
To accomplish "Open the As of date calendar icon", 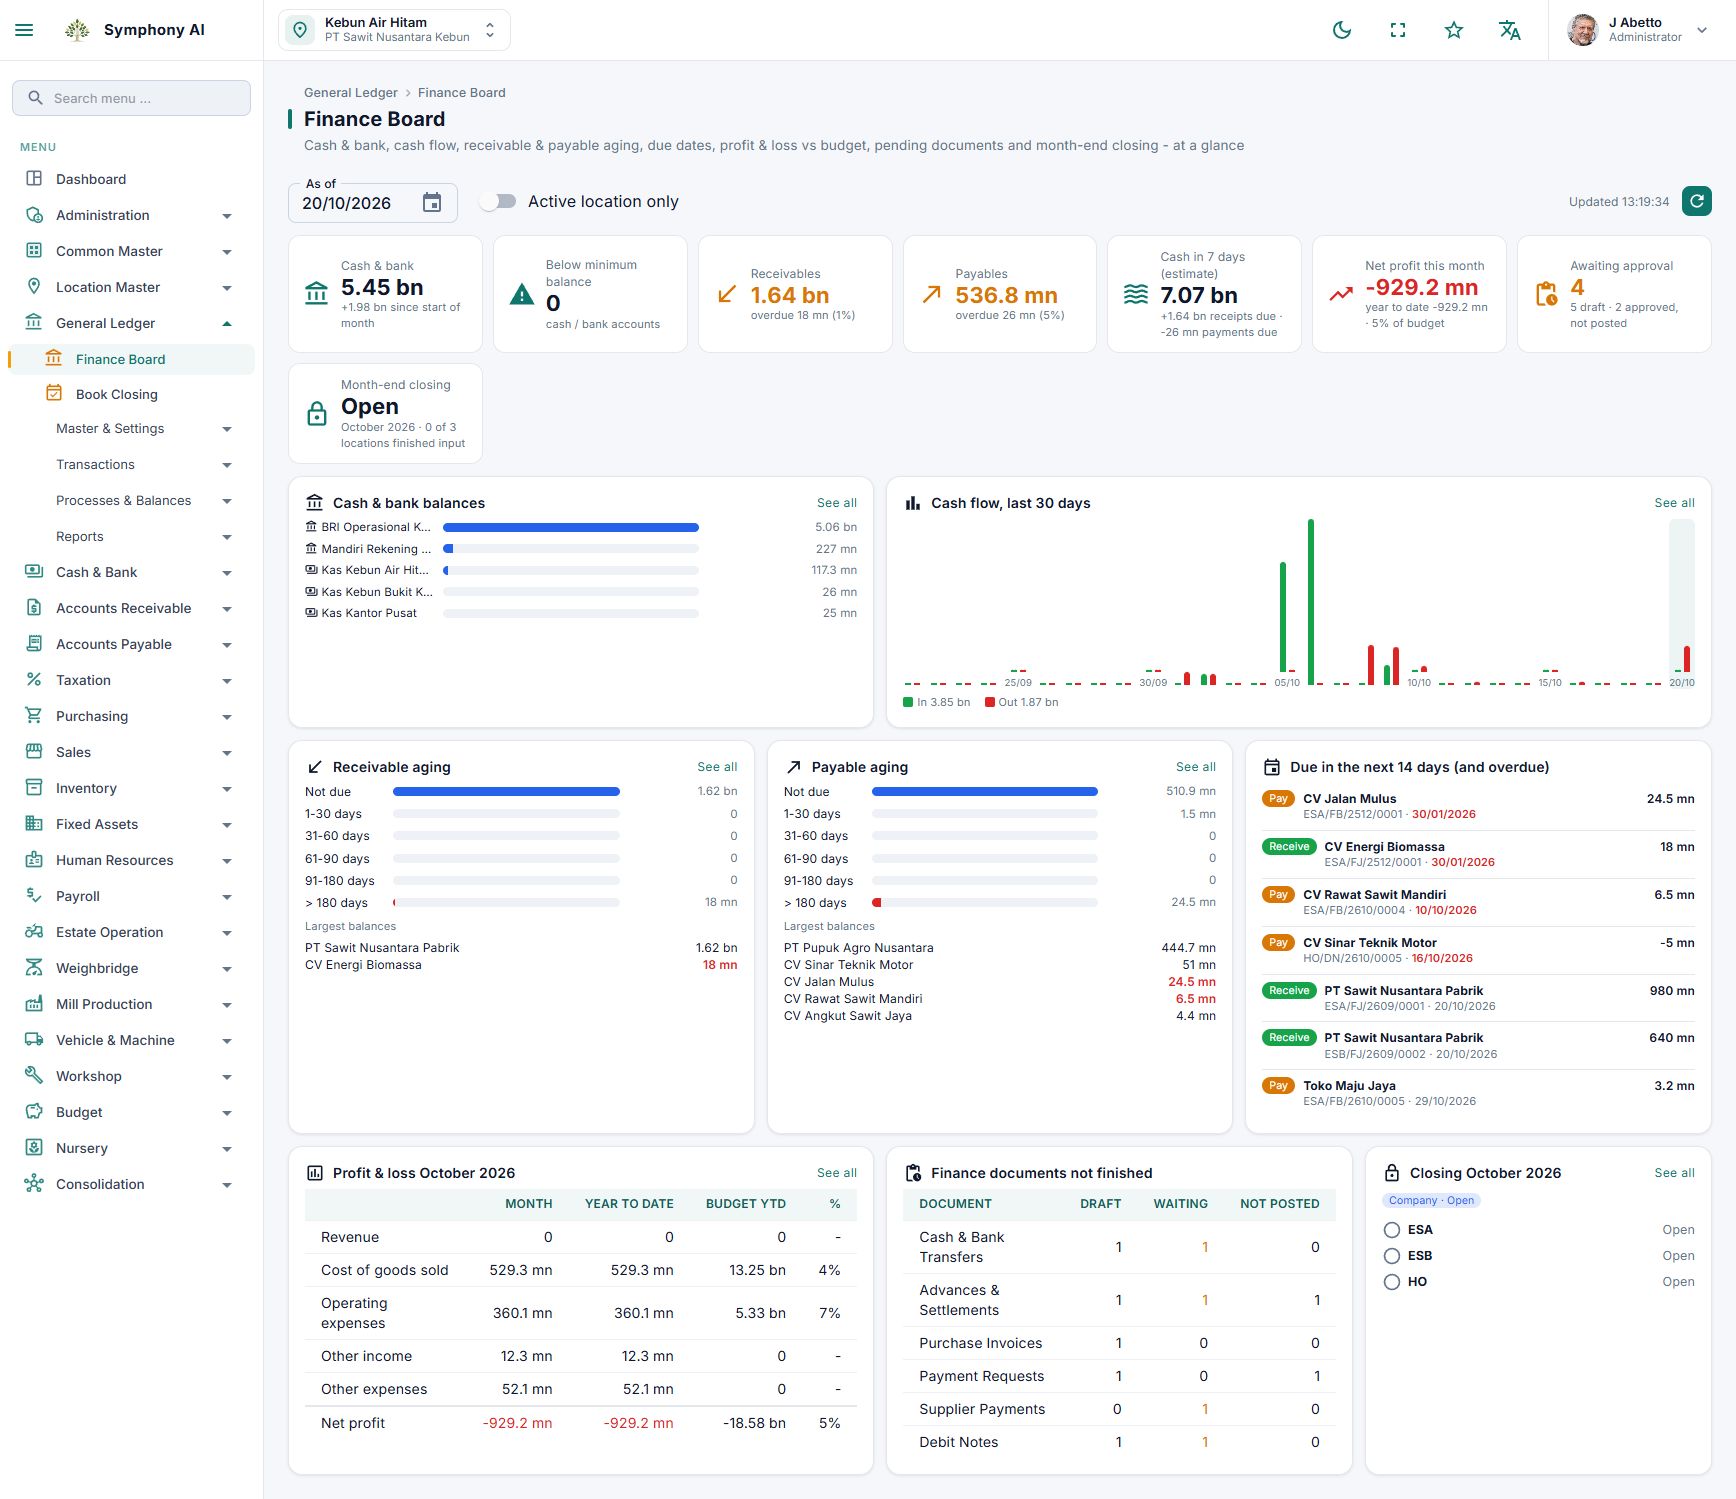I will coord(432,203).
